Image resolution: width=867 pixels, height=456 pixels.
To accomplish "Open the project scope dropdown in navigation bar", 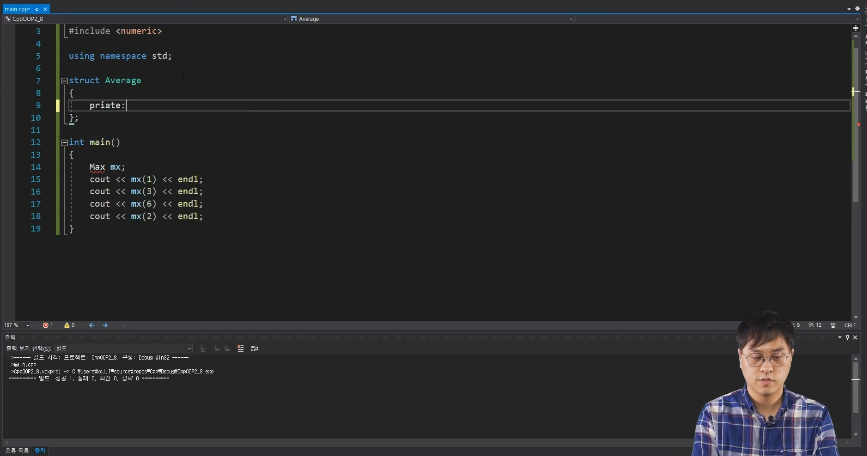I will pyautogui.click(x=146, y=19).
